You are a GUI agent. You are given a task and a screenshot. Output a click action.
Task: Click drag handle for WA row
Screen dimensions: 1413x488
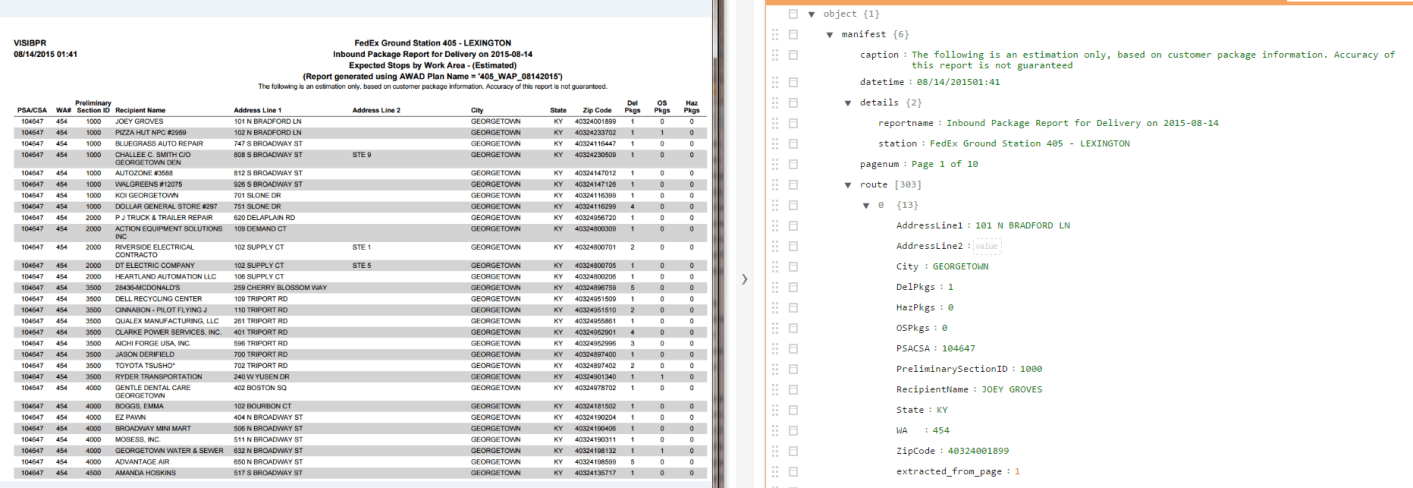click(775, 430)
